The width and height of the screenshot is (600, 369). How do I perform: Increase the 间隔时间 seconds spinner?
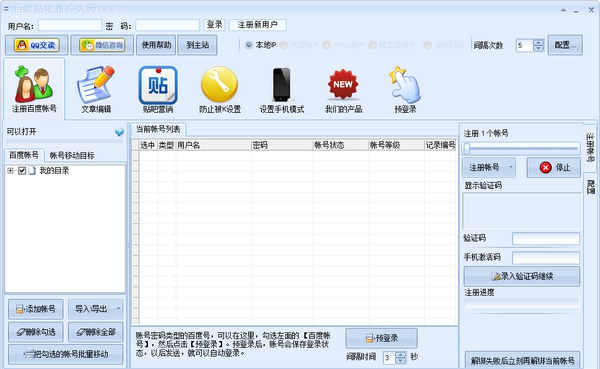coord(400,355)
